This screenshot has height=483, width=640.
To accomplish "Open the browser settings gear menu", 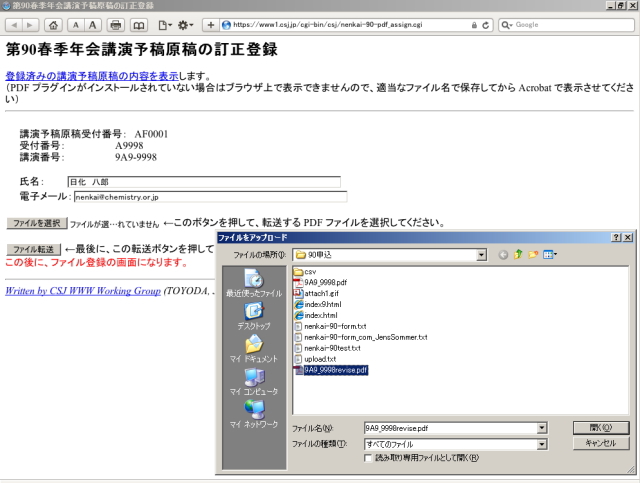I will [186, 24].
